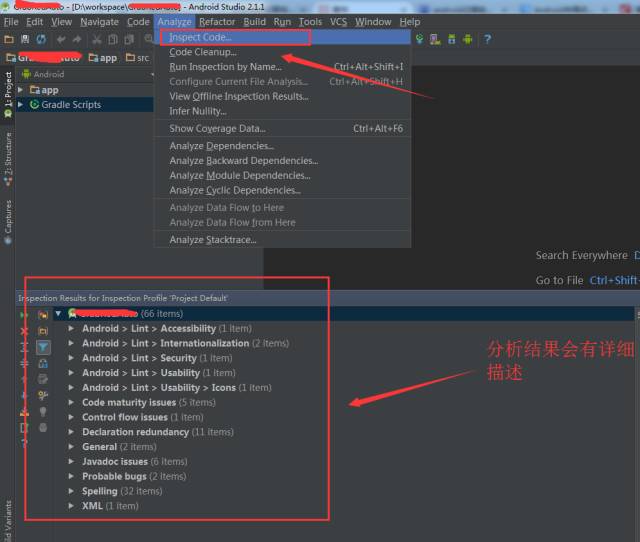This screenshot has height=542, width=640.
Task: Choose Show Coverage Data... entry
Action: (282, 129)
